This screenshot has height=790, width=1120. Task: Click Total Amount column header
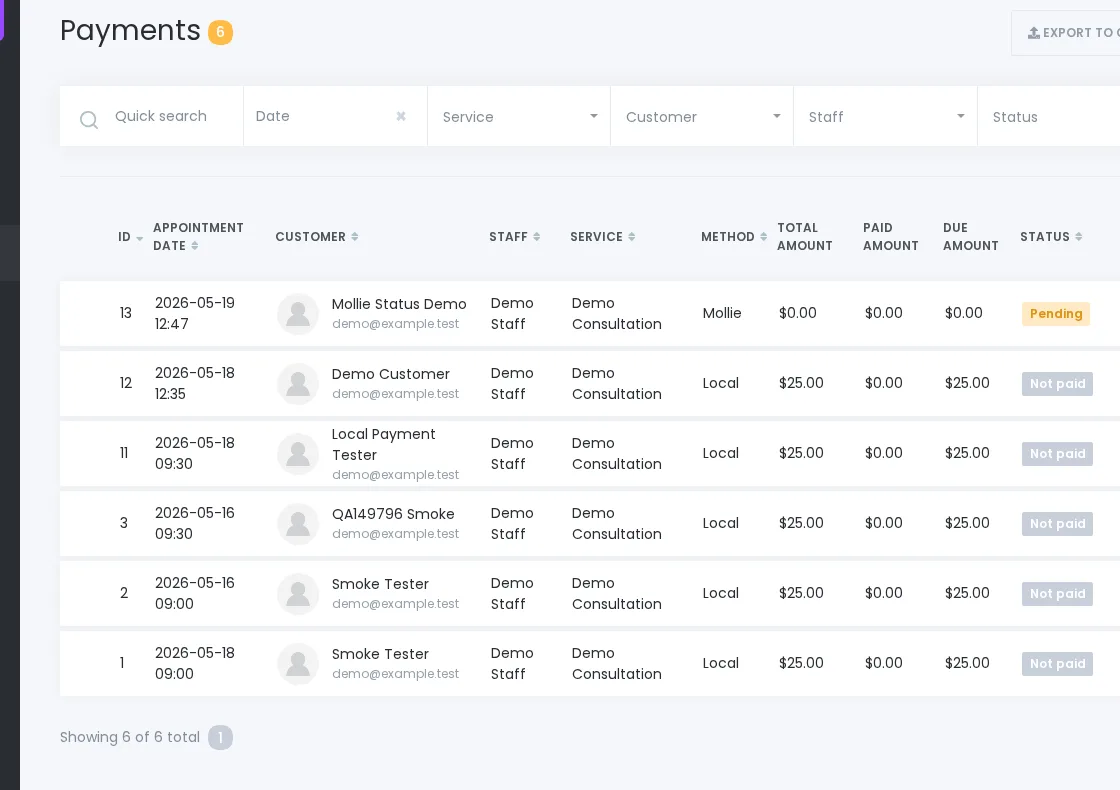(804, 236)
